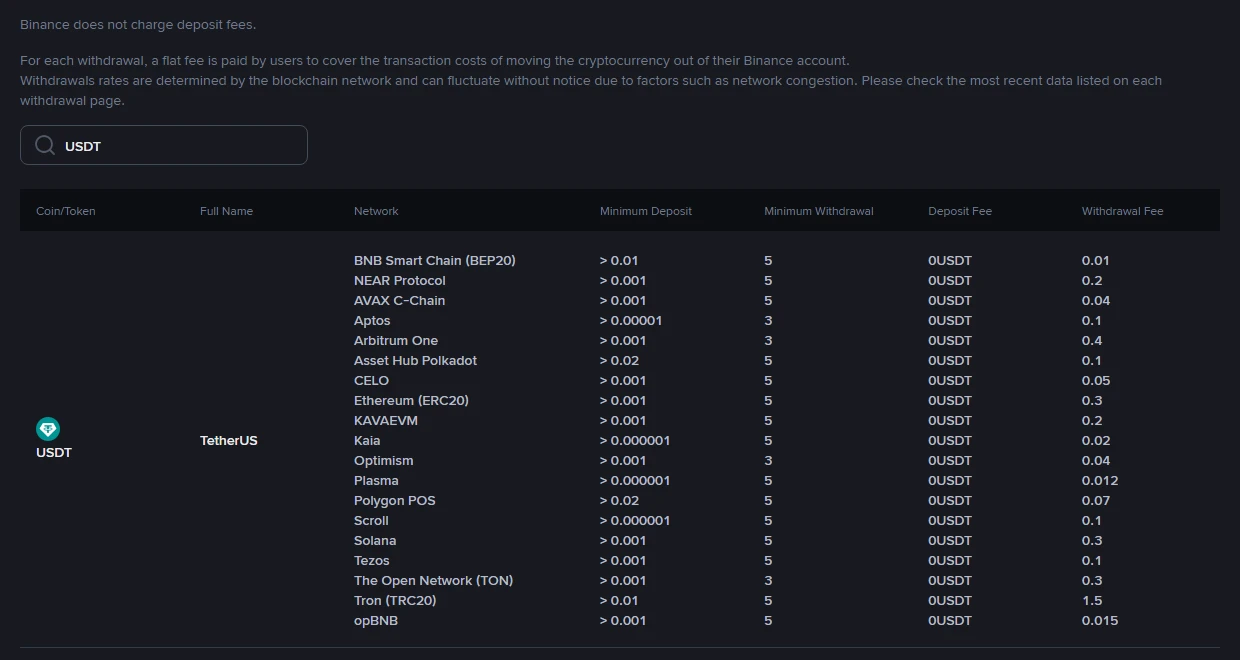Viewport: 1240px width, 660px height.
Task: Click BNB Smart Chain (BEP20) network row
Action: [435, 261]
